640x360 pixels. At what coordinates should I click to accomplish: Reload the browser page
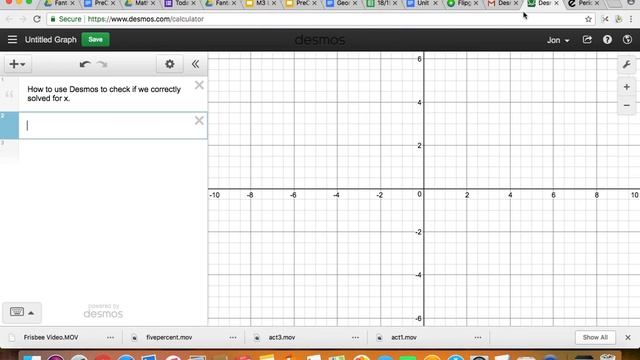click(37, 19)
